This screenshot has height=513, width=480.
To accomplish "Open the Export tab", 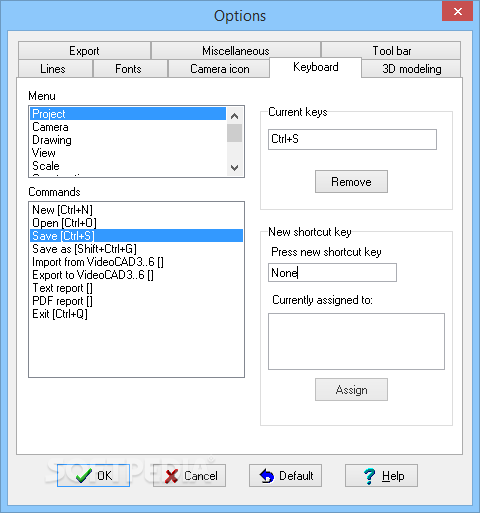I will coord(84,51).
